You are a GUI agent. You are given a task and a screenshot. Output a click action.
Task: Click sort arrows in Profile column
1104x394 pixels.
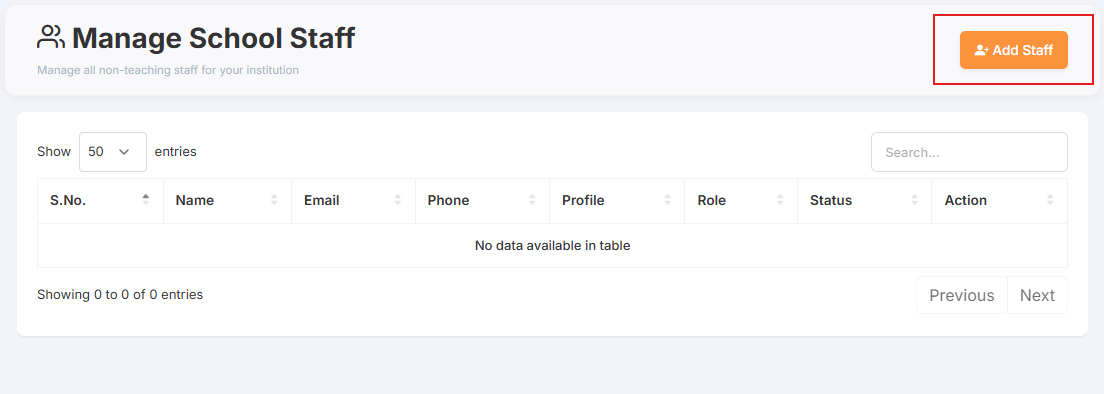coord(667,201)
